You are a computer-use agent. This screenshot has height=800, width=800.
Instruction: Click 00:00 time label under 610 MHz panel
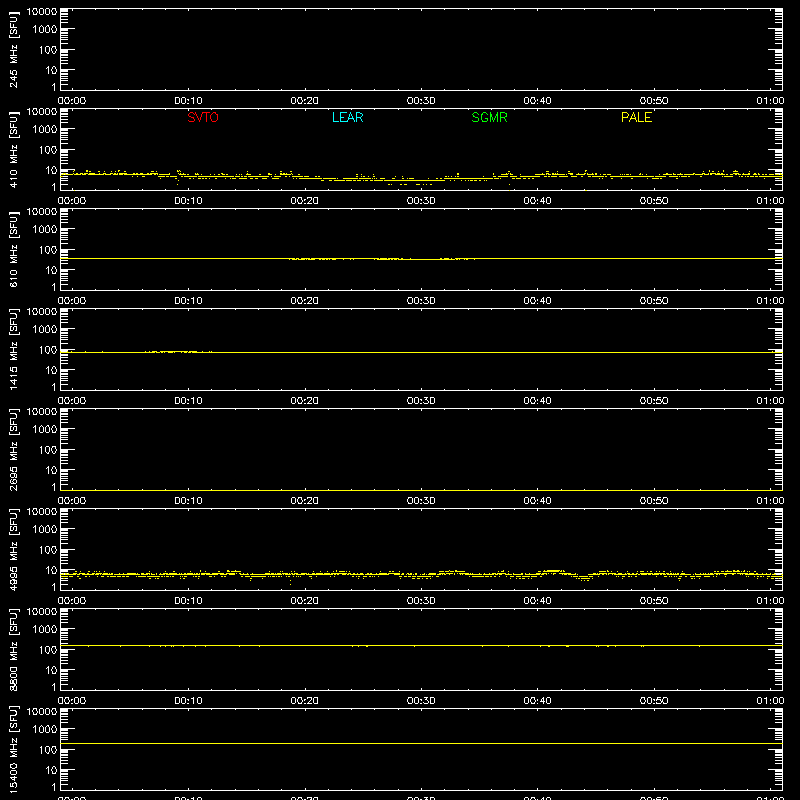(72, 301)
